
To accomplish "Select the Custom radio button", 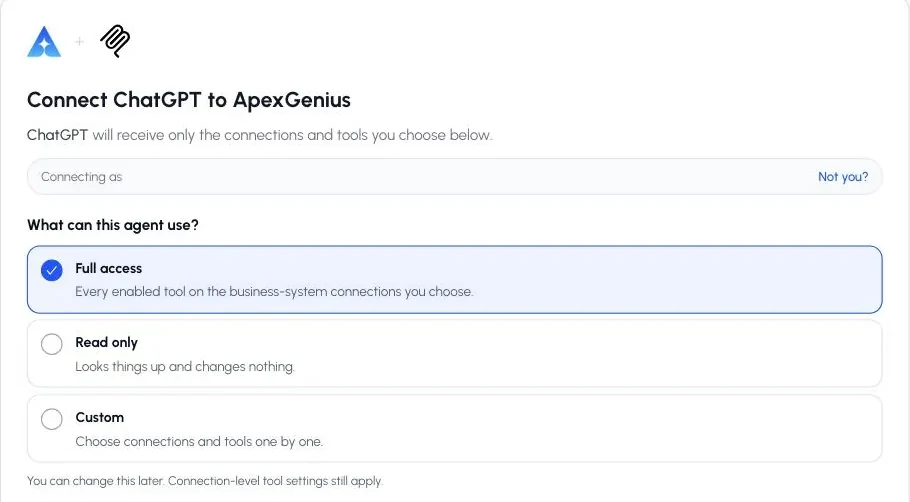I will pyautogui.click(x=52, y=418).
